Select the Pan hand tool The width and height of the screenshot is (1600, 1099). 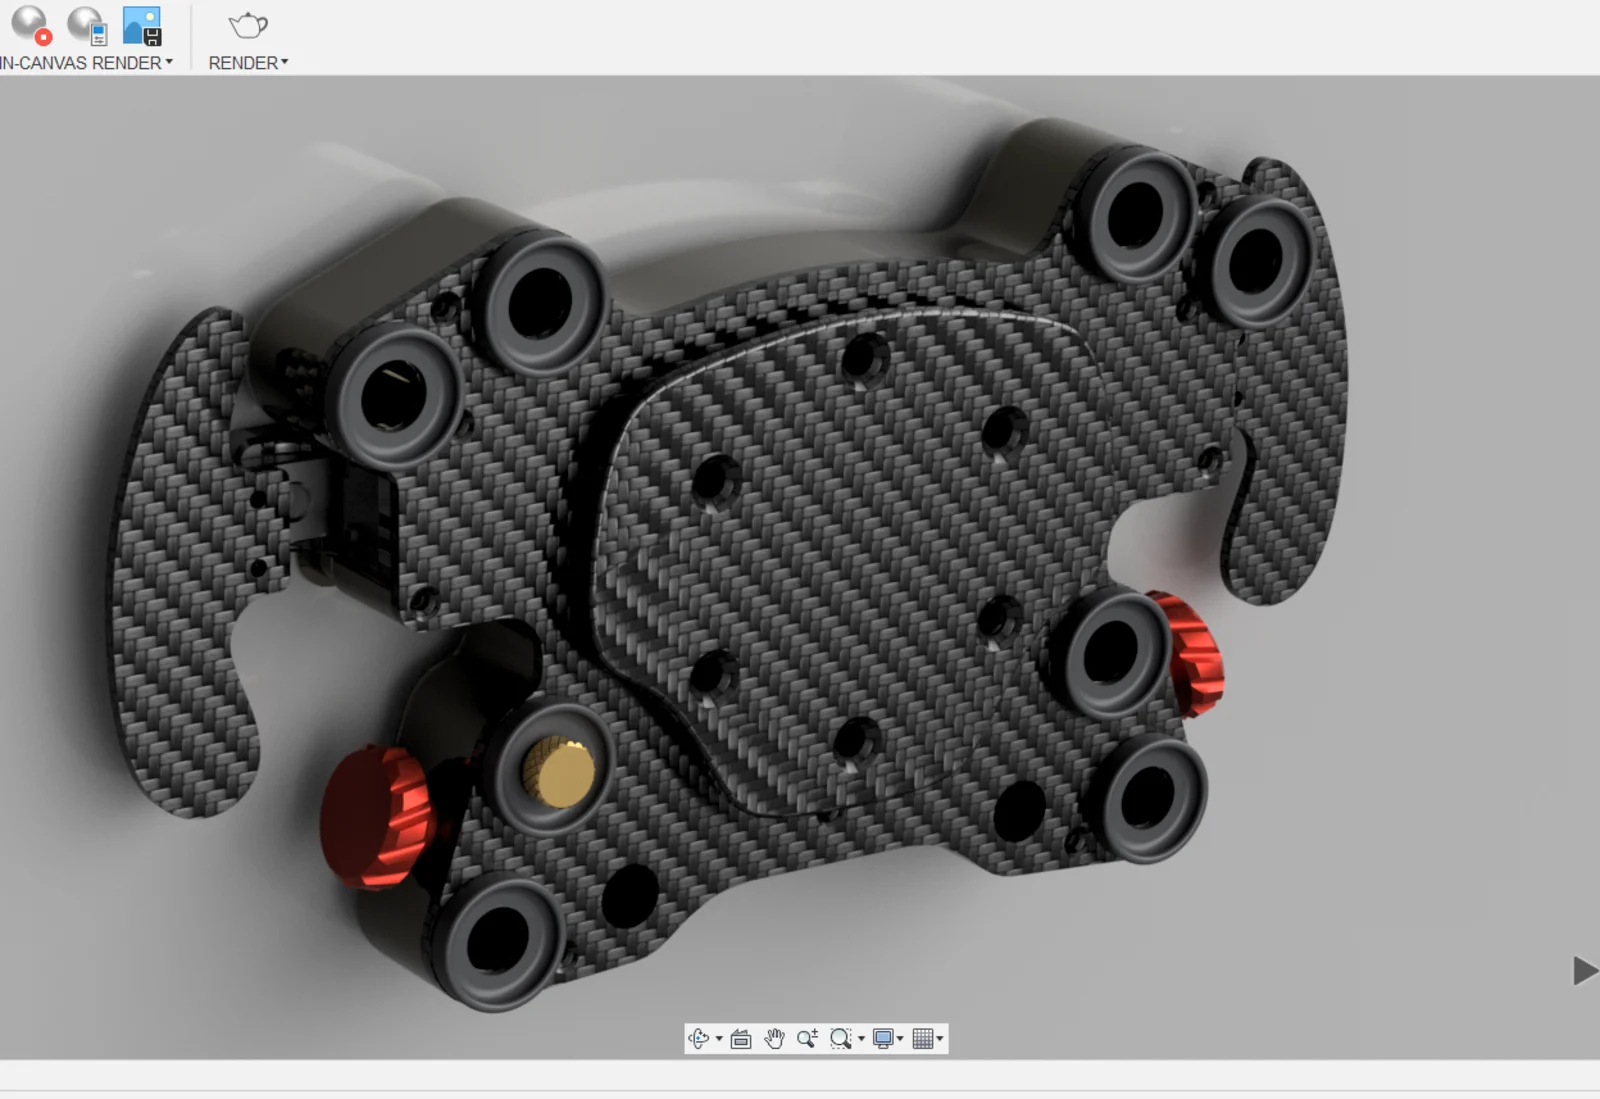point(774,1039)
